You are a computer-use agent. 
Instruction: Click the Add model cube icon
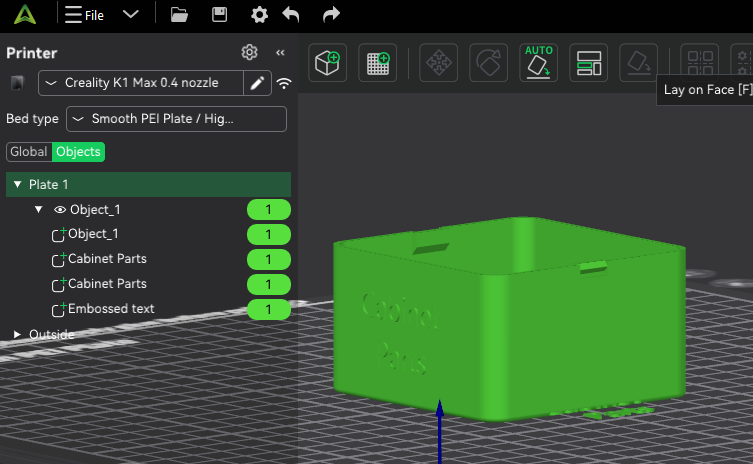(x=329, y=62)
